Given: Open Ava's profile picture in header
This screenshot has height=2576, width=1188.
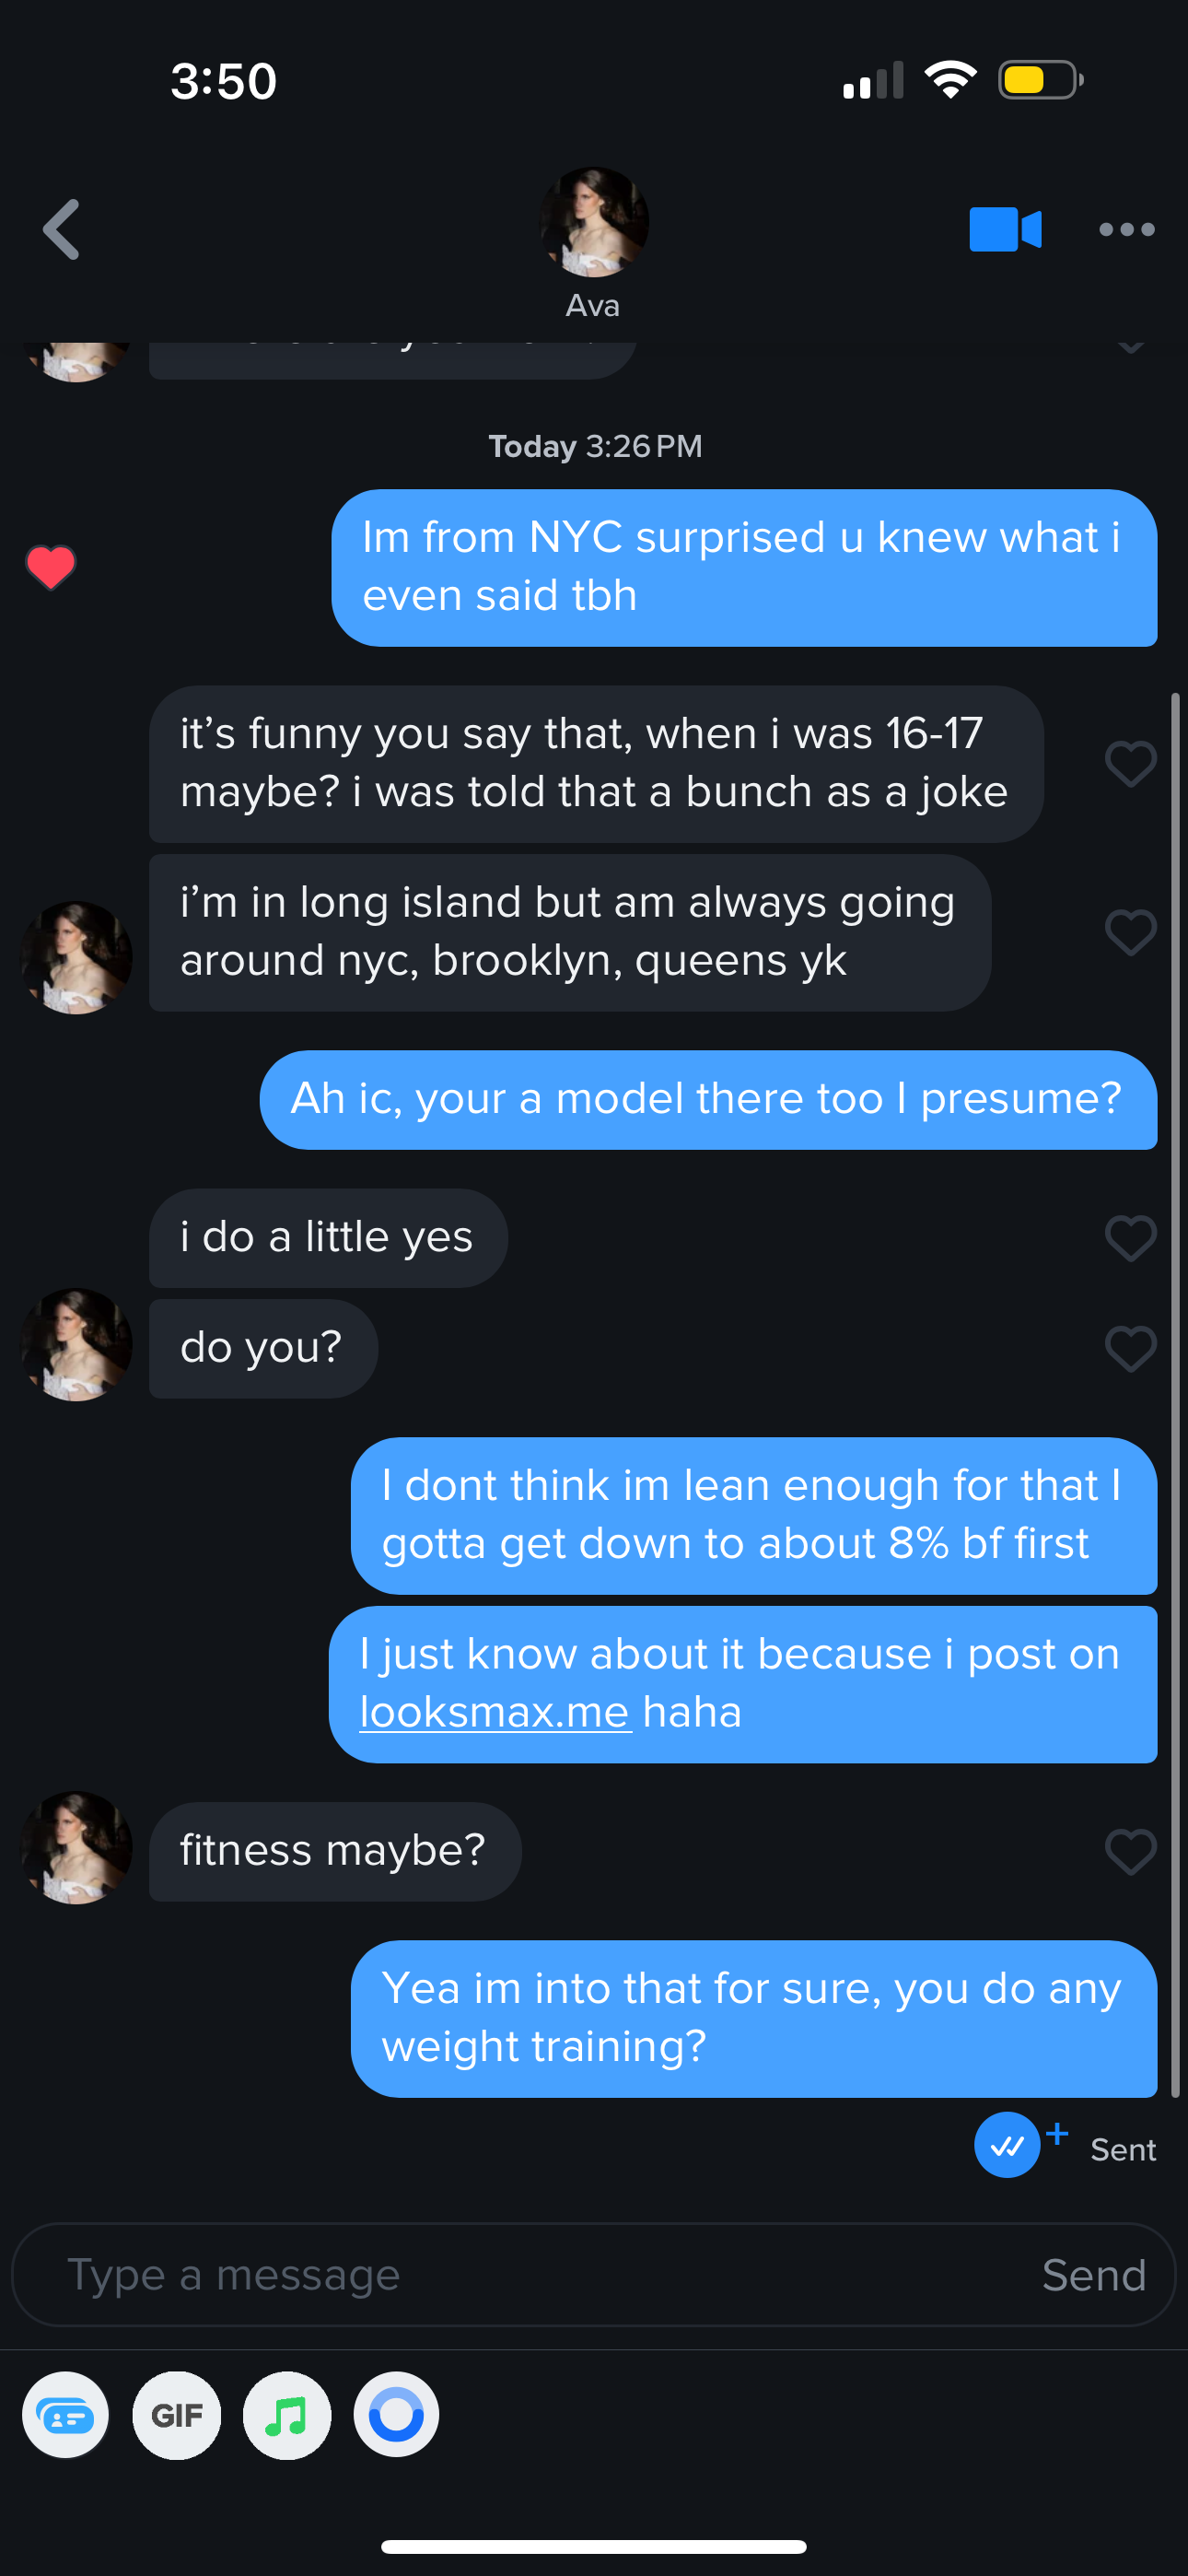Looking at the screenshot, I should (594, 222).
